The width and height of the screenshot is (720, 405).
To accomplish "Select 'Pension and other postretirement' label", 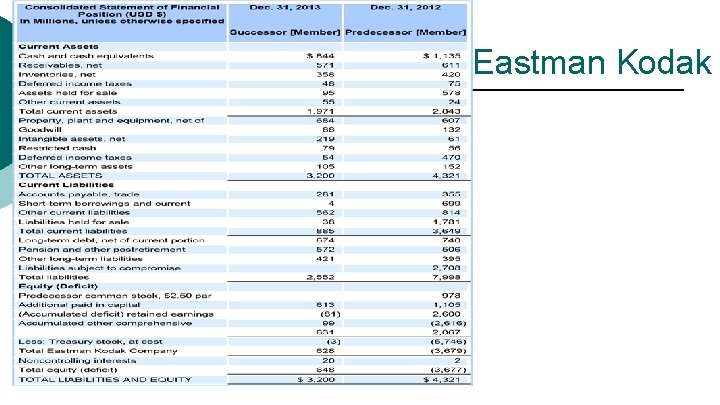I will 102,249.
